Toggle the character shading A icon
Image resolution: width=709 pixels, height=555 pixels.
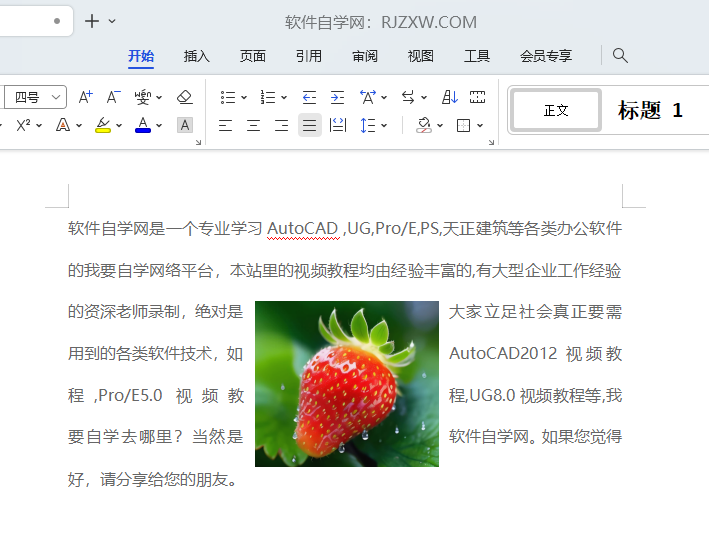pyautogui.click(x=184, y=125)
